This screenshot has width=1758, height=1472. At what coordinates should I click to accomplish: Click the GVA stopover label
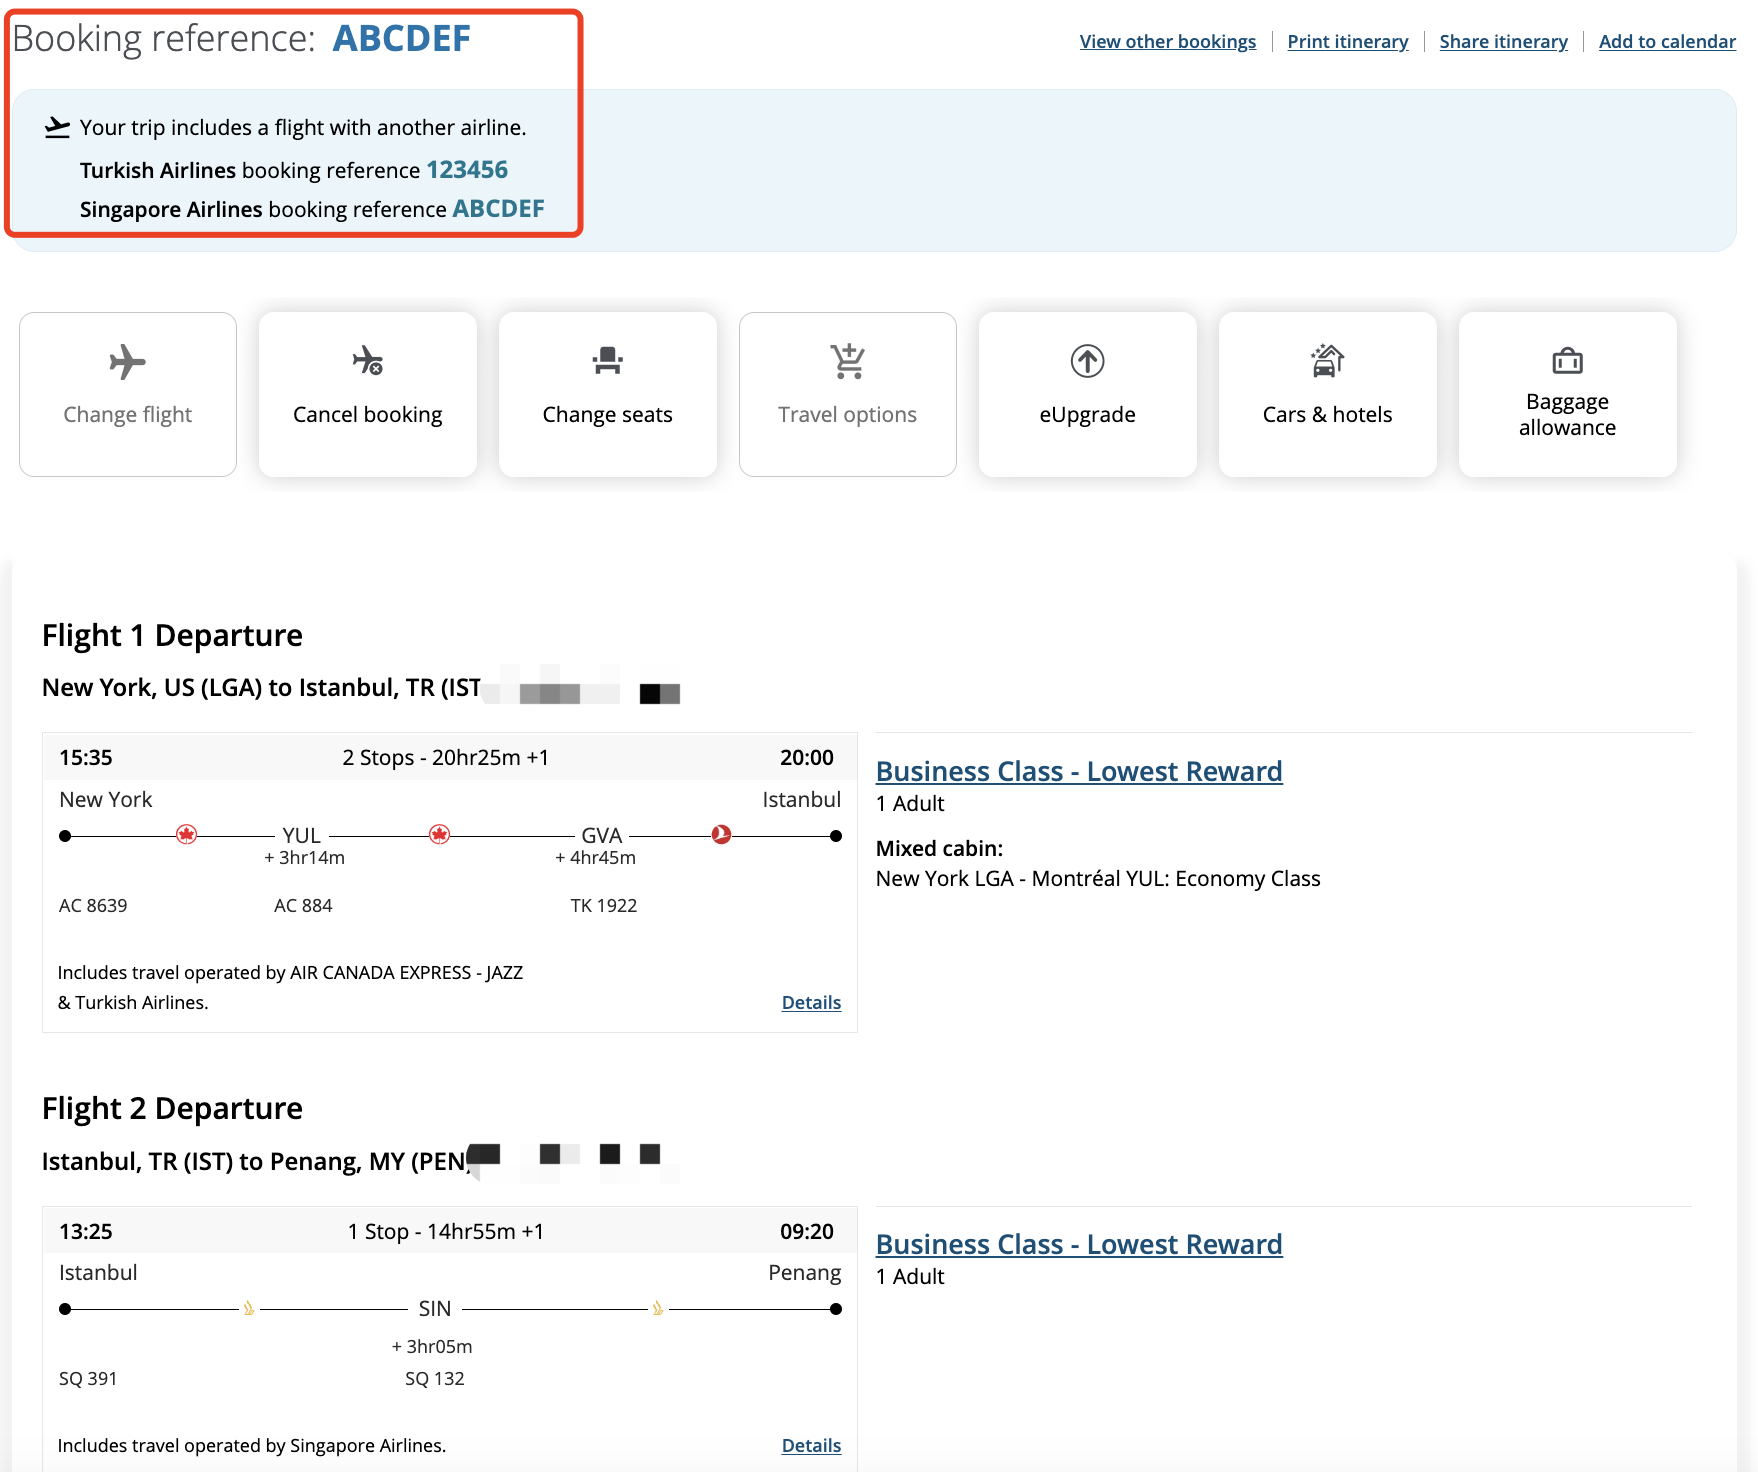coord(601,835)
